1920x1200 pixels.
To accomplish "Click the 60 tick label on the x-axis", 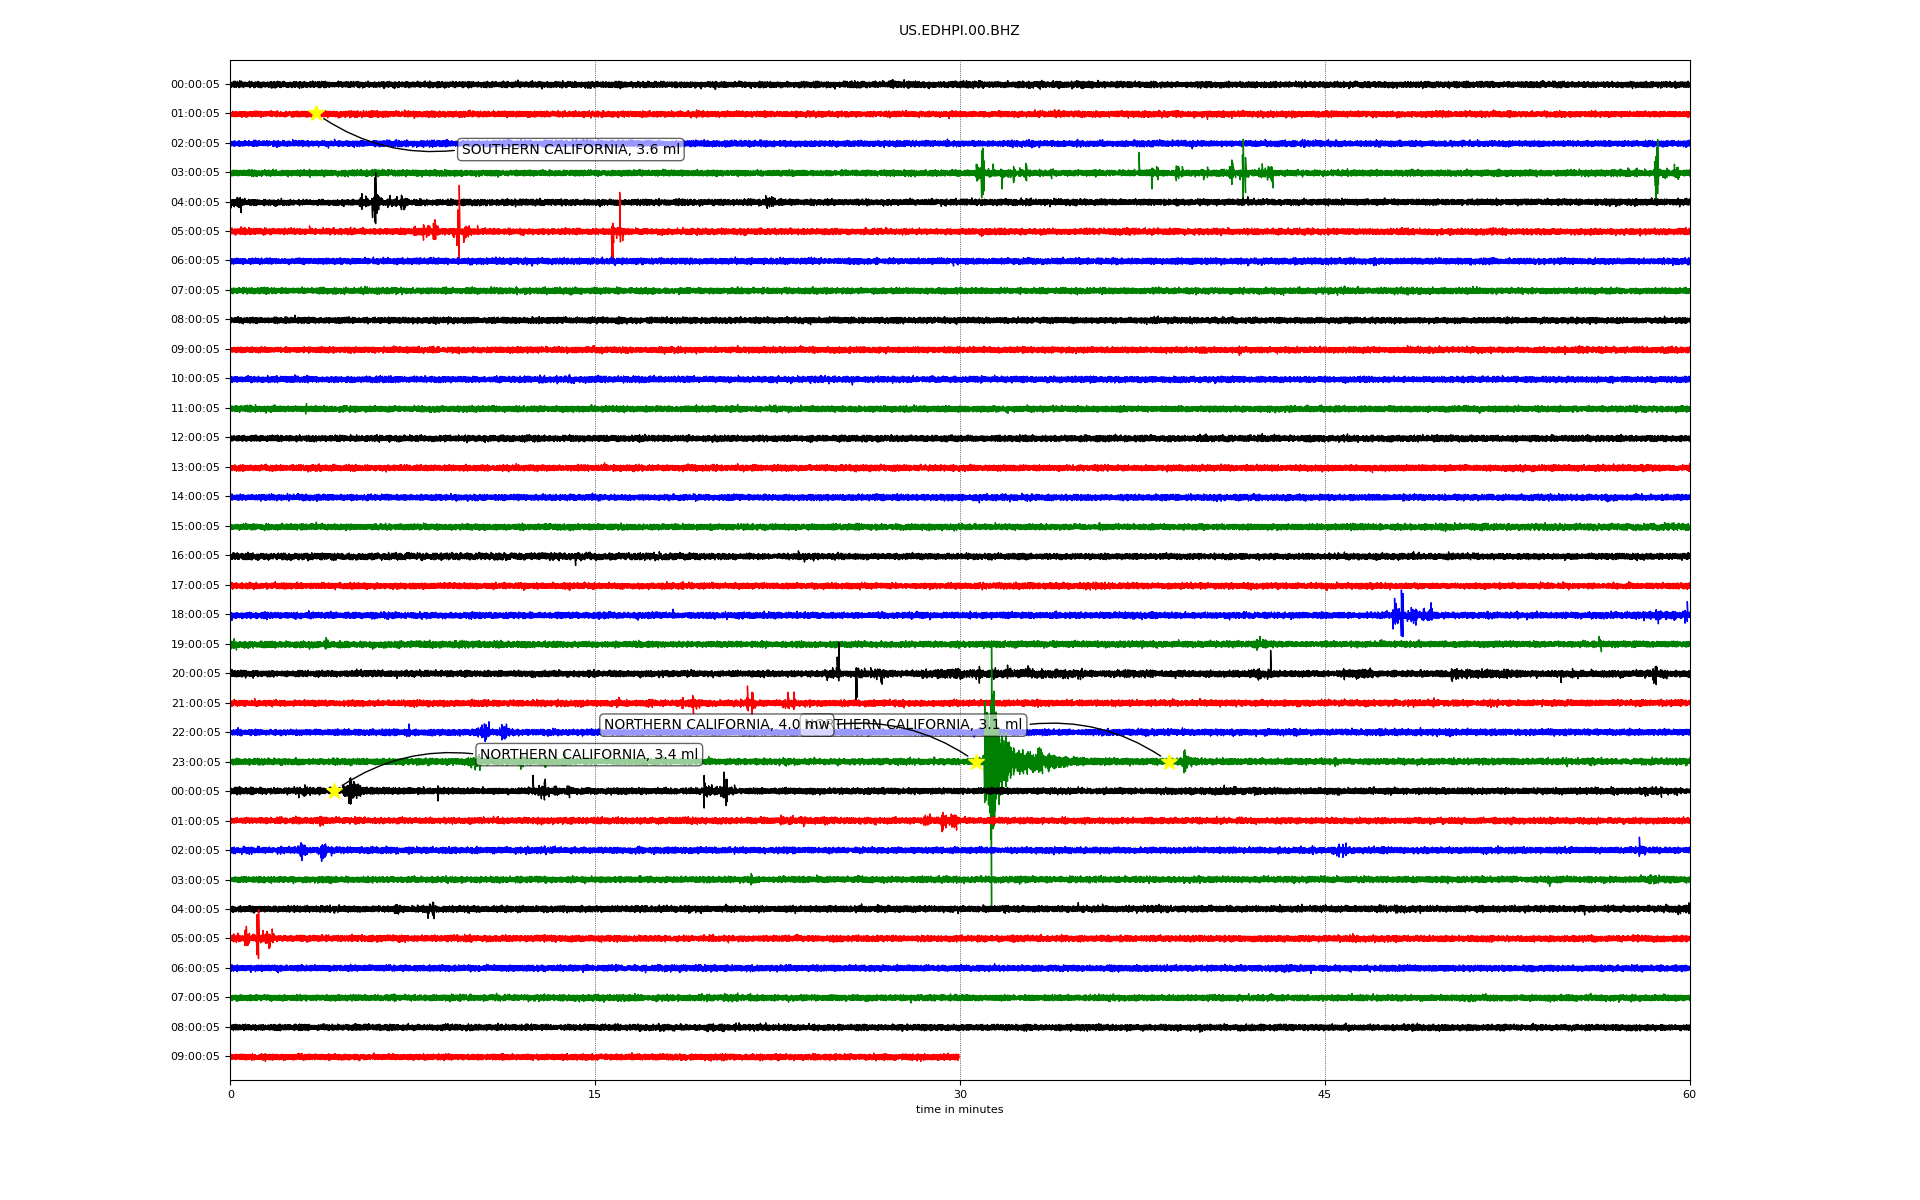I will coord(1689,1094).
